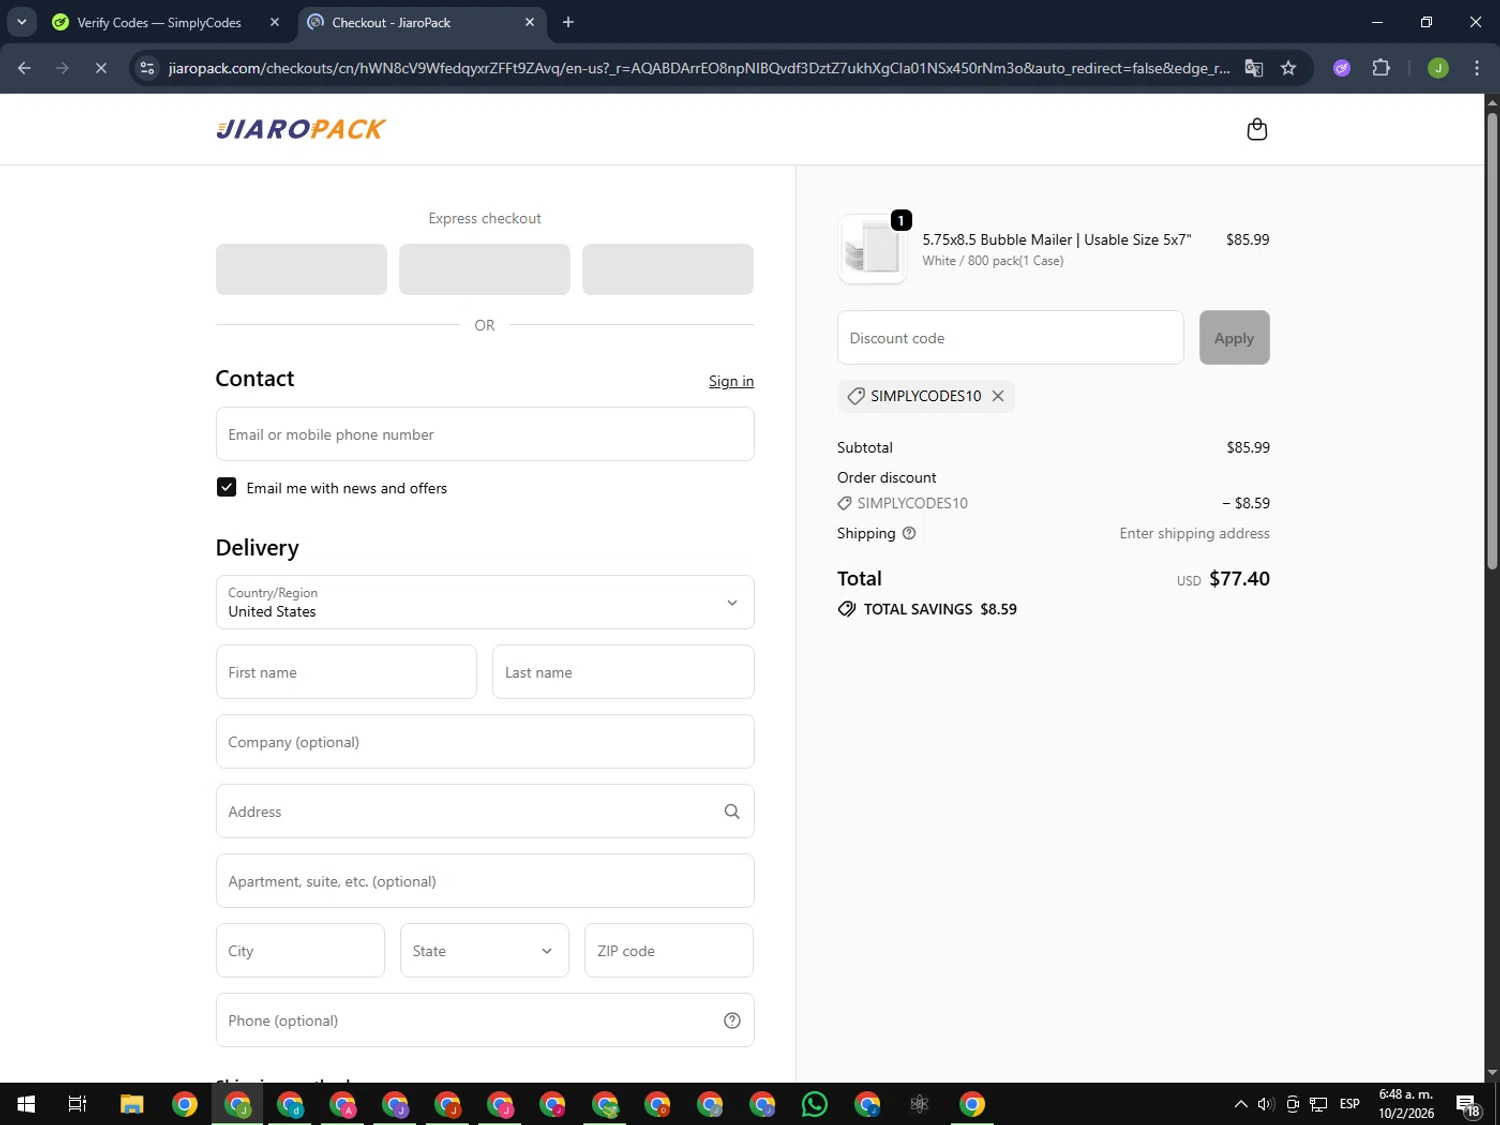Click the Sign in link
The image size is (1500, 1125).
point(731,381)
